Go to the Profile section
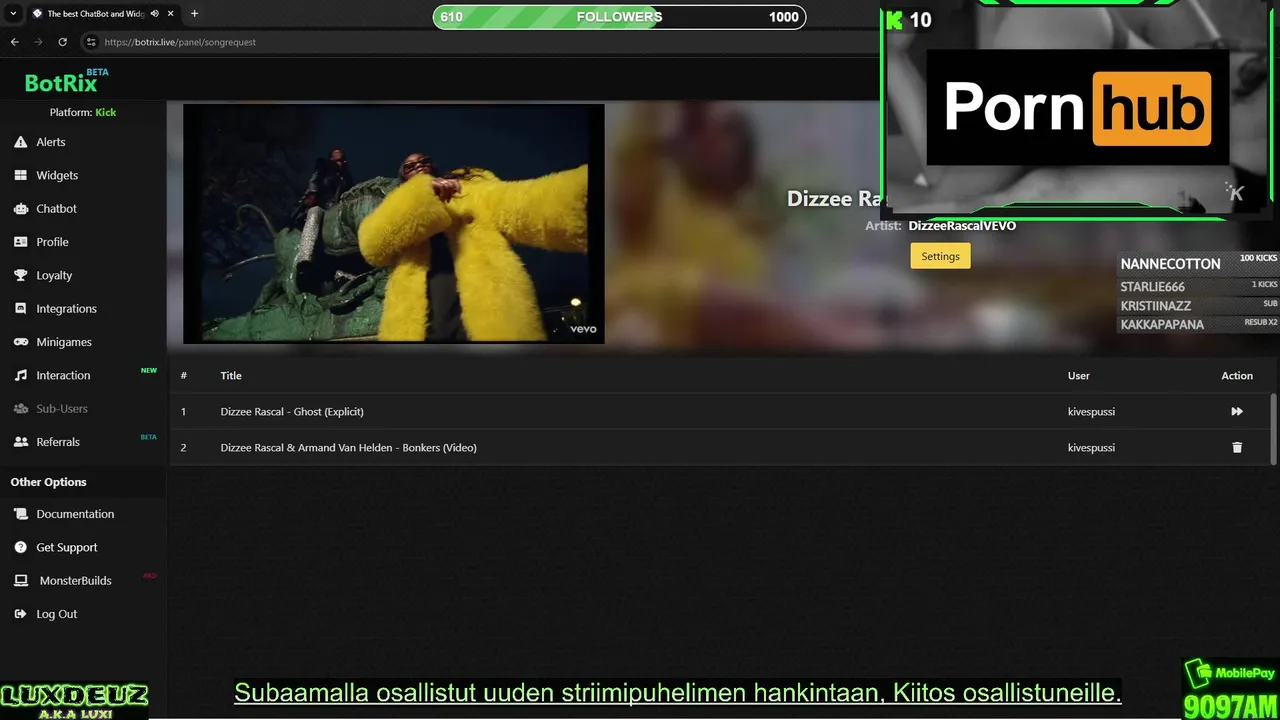Screen dimensions: 1280x720 point(52,242)
